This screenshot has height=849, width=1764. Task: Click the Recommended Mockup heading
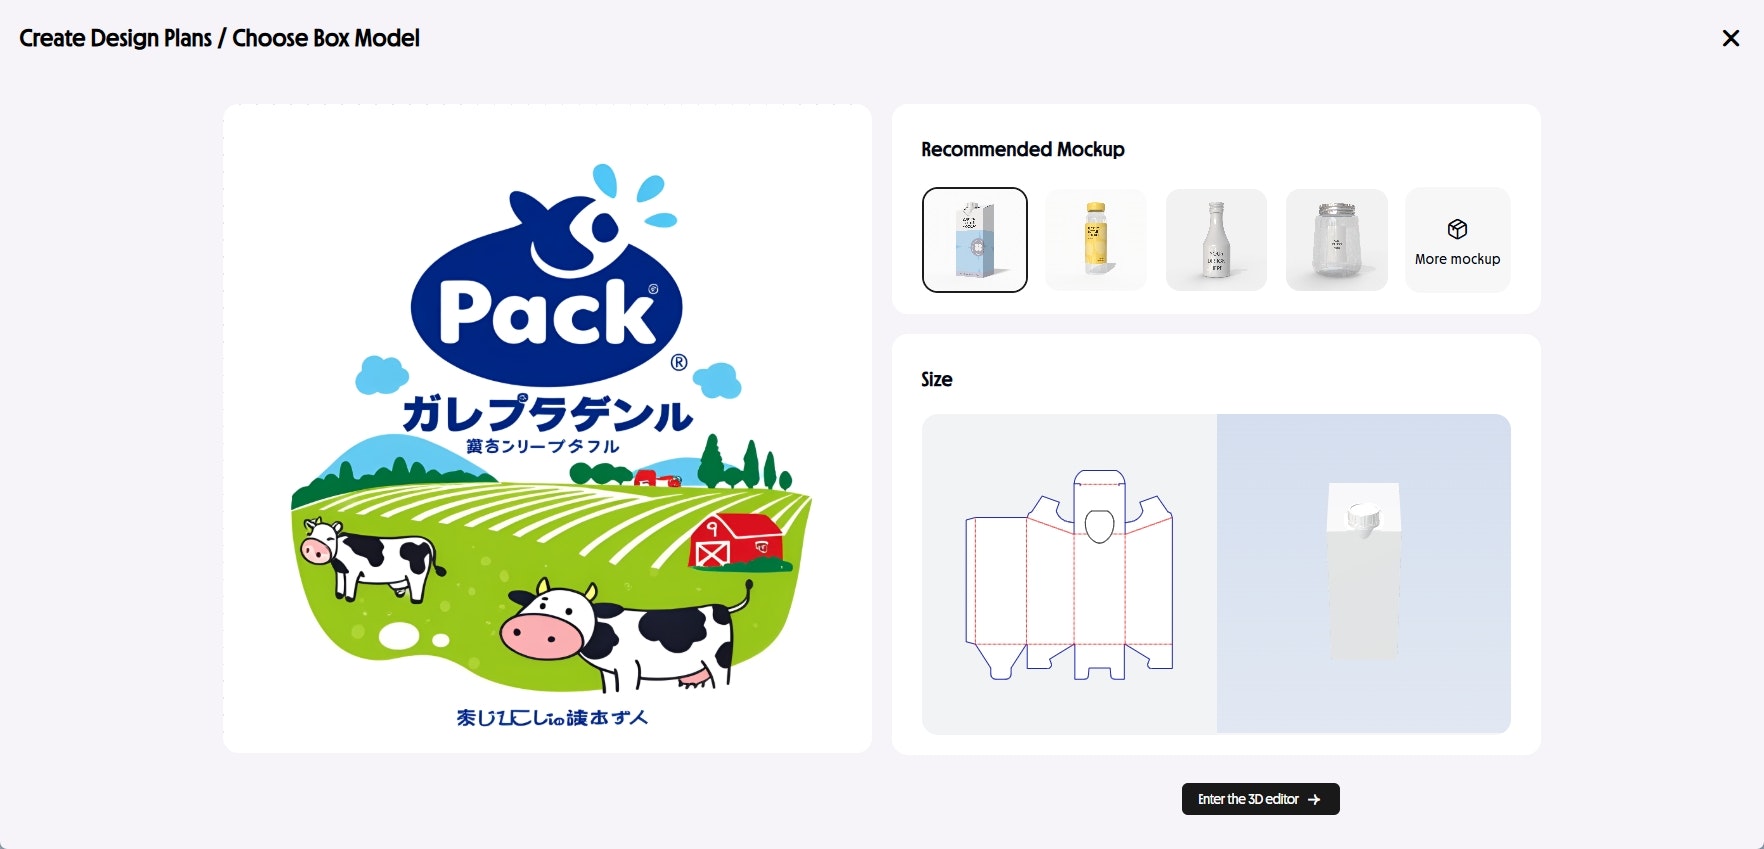1023,149
